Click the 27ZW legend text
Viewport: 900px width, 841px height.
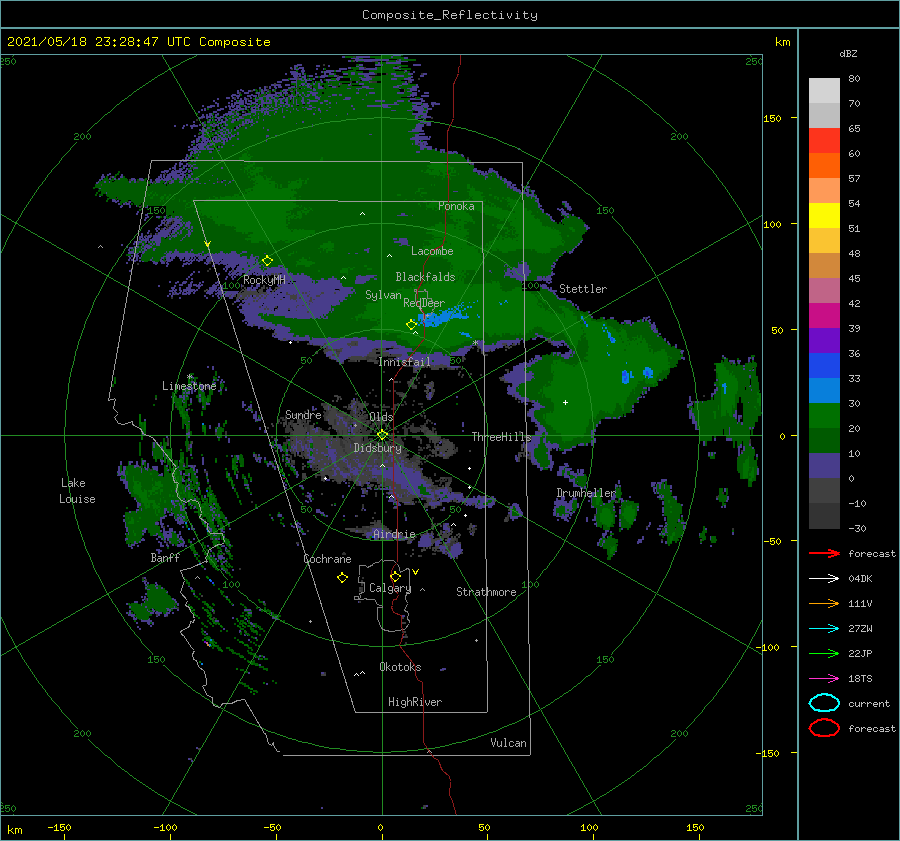pos(860,629)
